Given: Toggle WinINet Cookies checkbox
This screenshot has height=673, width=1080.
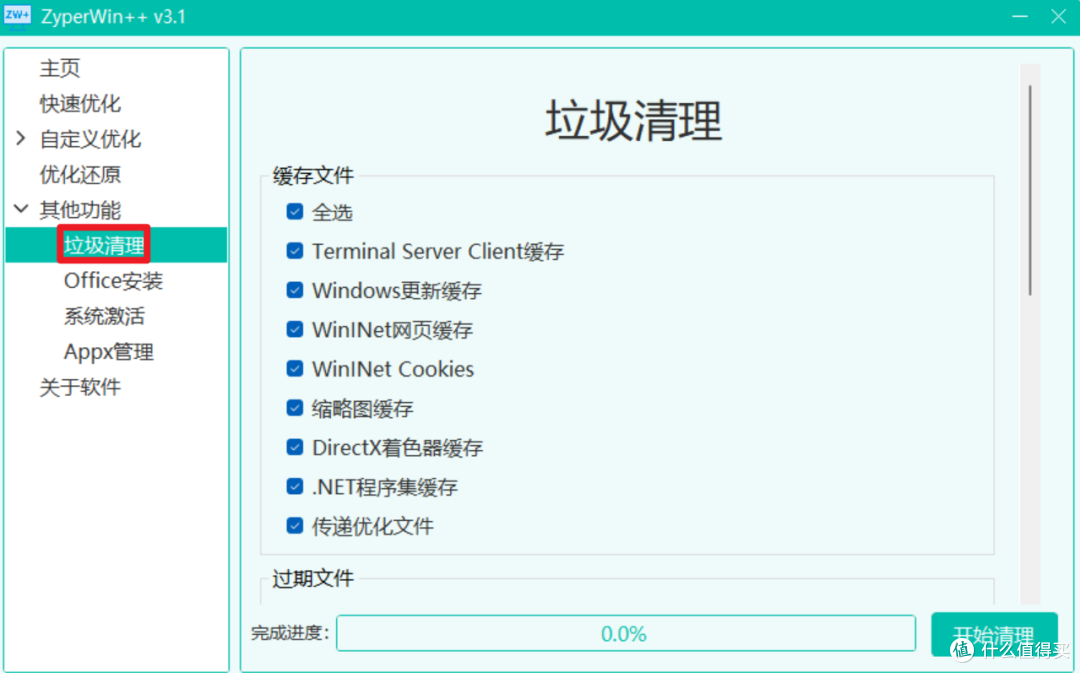Looking at the screenshot, I should coord(295,369).
